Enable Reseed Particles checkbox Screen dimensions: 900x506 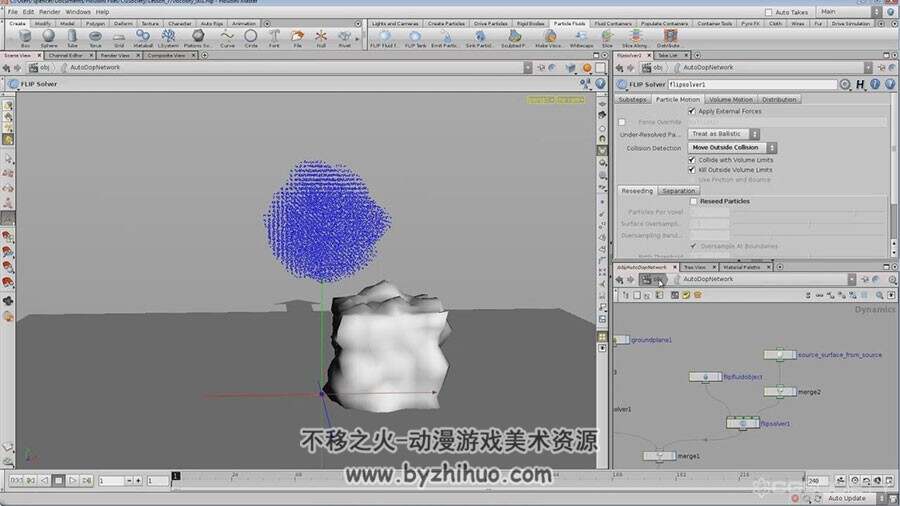pos(693,201)
